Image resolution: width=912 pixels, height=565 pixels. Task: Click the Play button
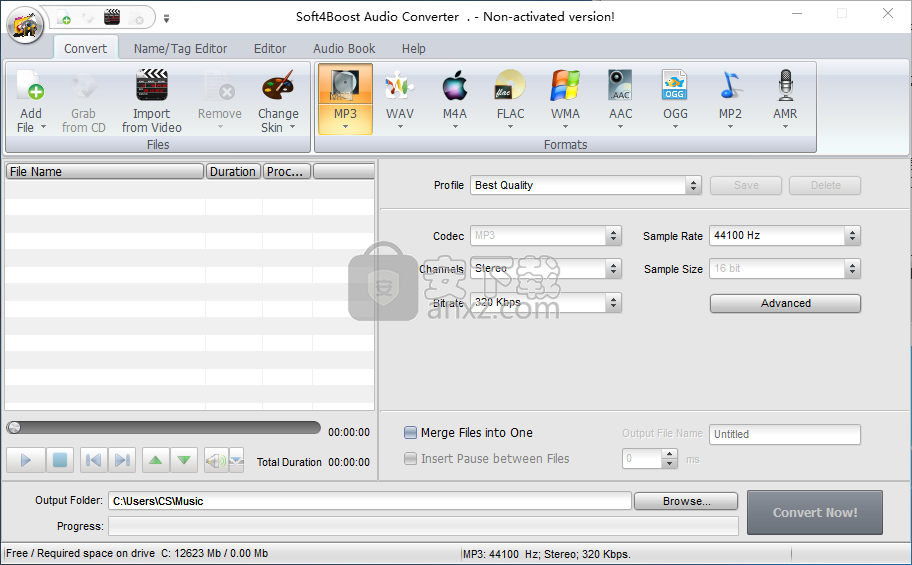pos(26,460)
